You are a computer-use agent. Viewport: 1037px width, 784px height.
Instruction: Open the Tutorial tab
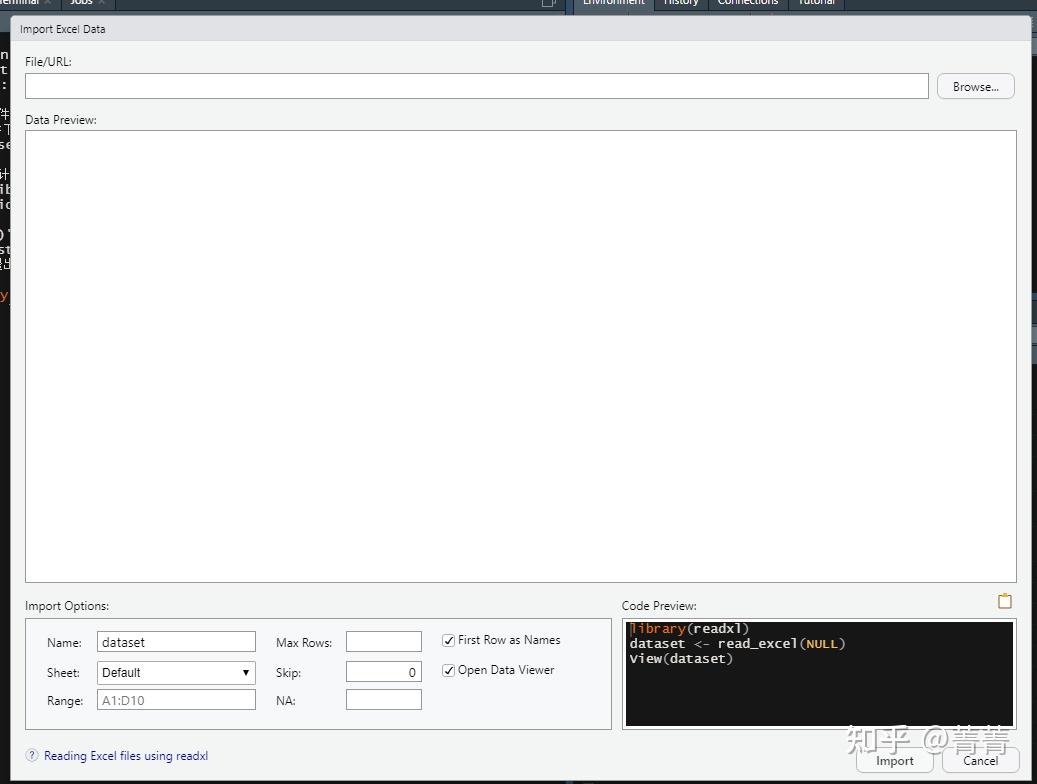click(815, 3)
